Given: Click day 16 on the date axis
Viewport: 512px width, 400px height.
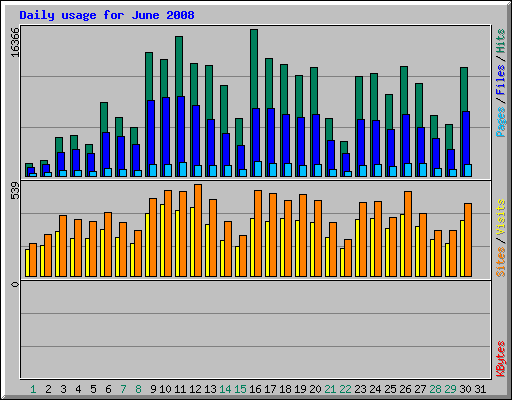Looking at the screenshot, I should [x=255, y=389].
